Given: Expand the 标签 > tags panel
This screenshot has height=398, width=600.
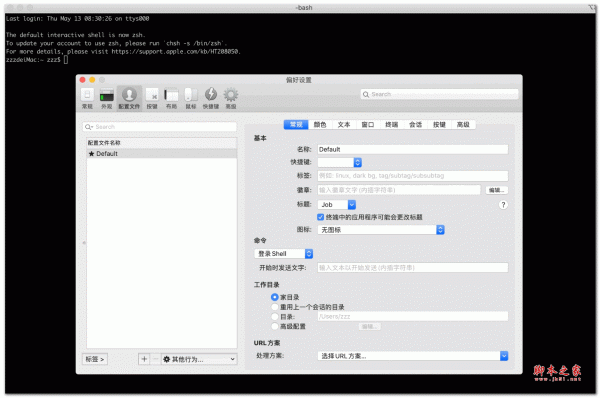Looking at the screenshot, I should tap(95, 359).
